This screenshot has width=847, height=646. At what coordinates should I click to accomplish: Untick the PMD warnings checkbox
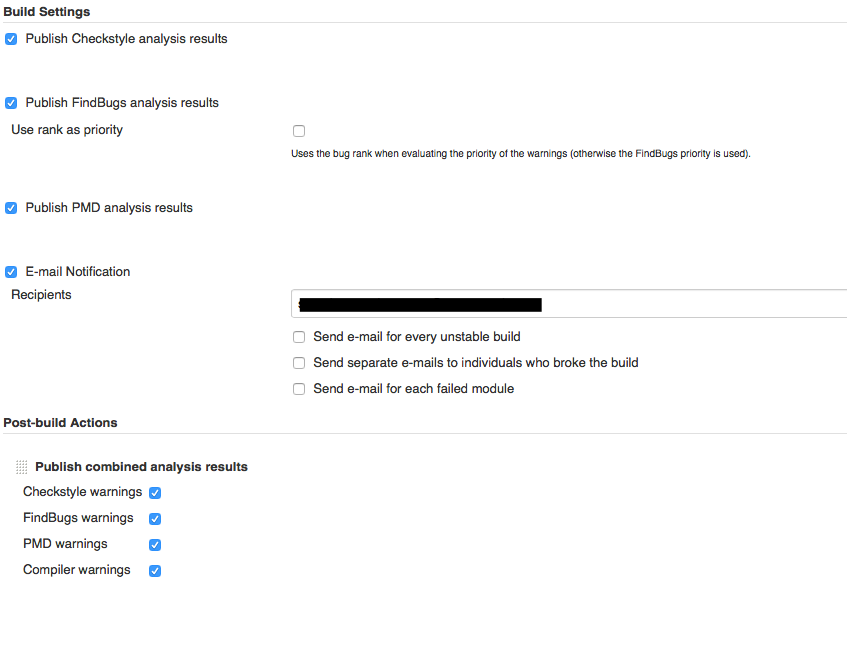[x=155, y=545]
